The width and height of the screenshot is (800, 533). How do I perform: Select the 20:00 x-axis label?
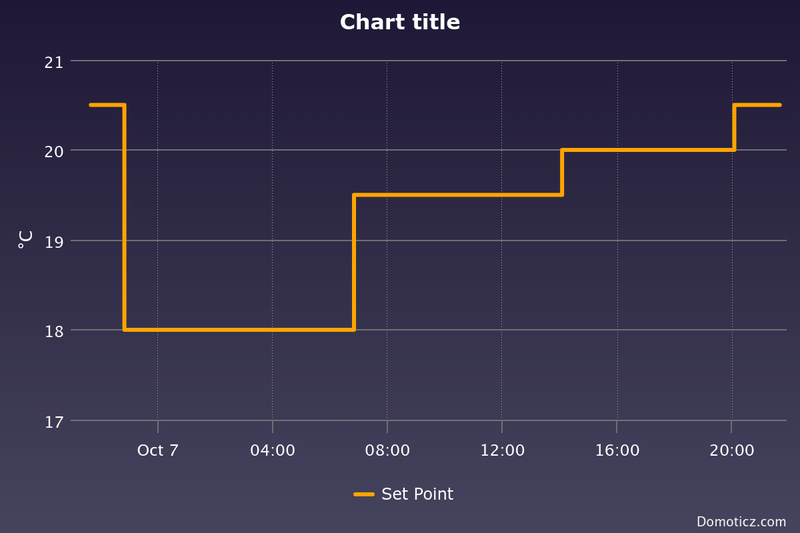[732, 451]
